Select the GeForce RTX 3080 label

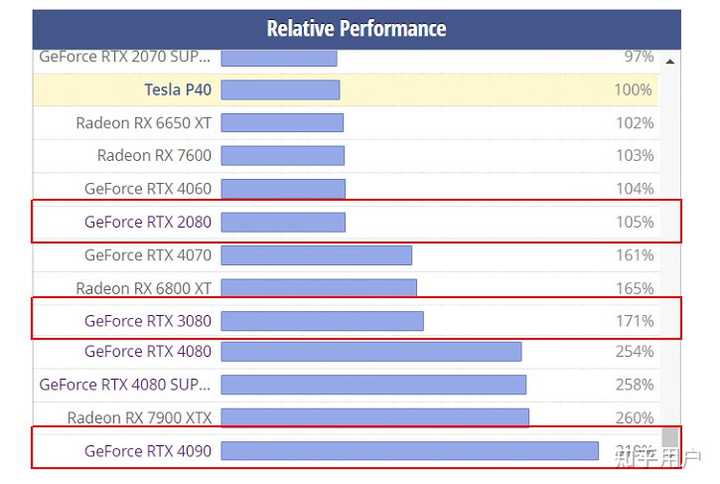click(x=148, y=321)
